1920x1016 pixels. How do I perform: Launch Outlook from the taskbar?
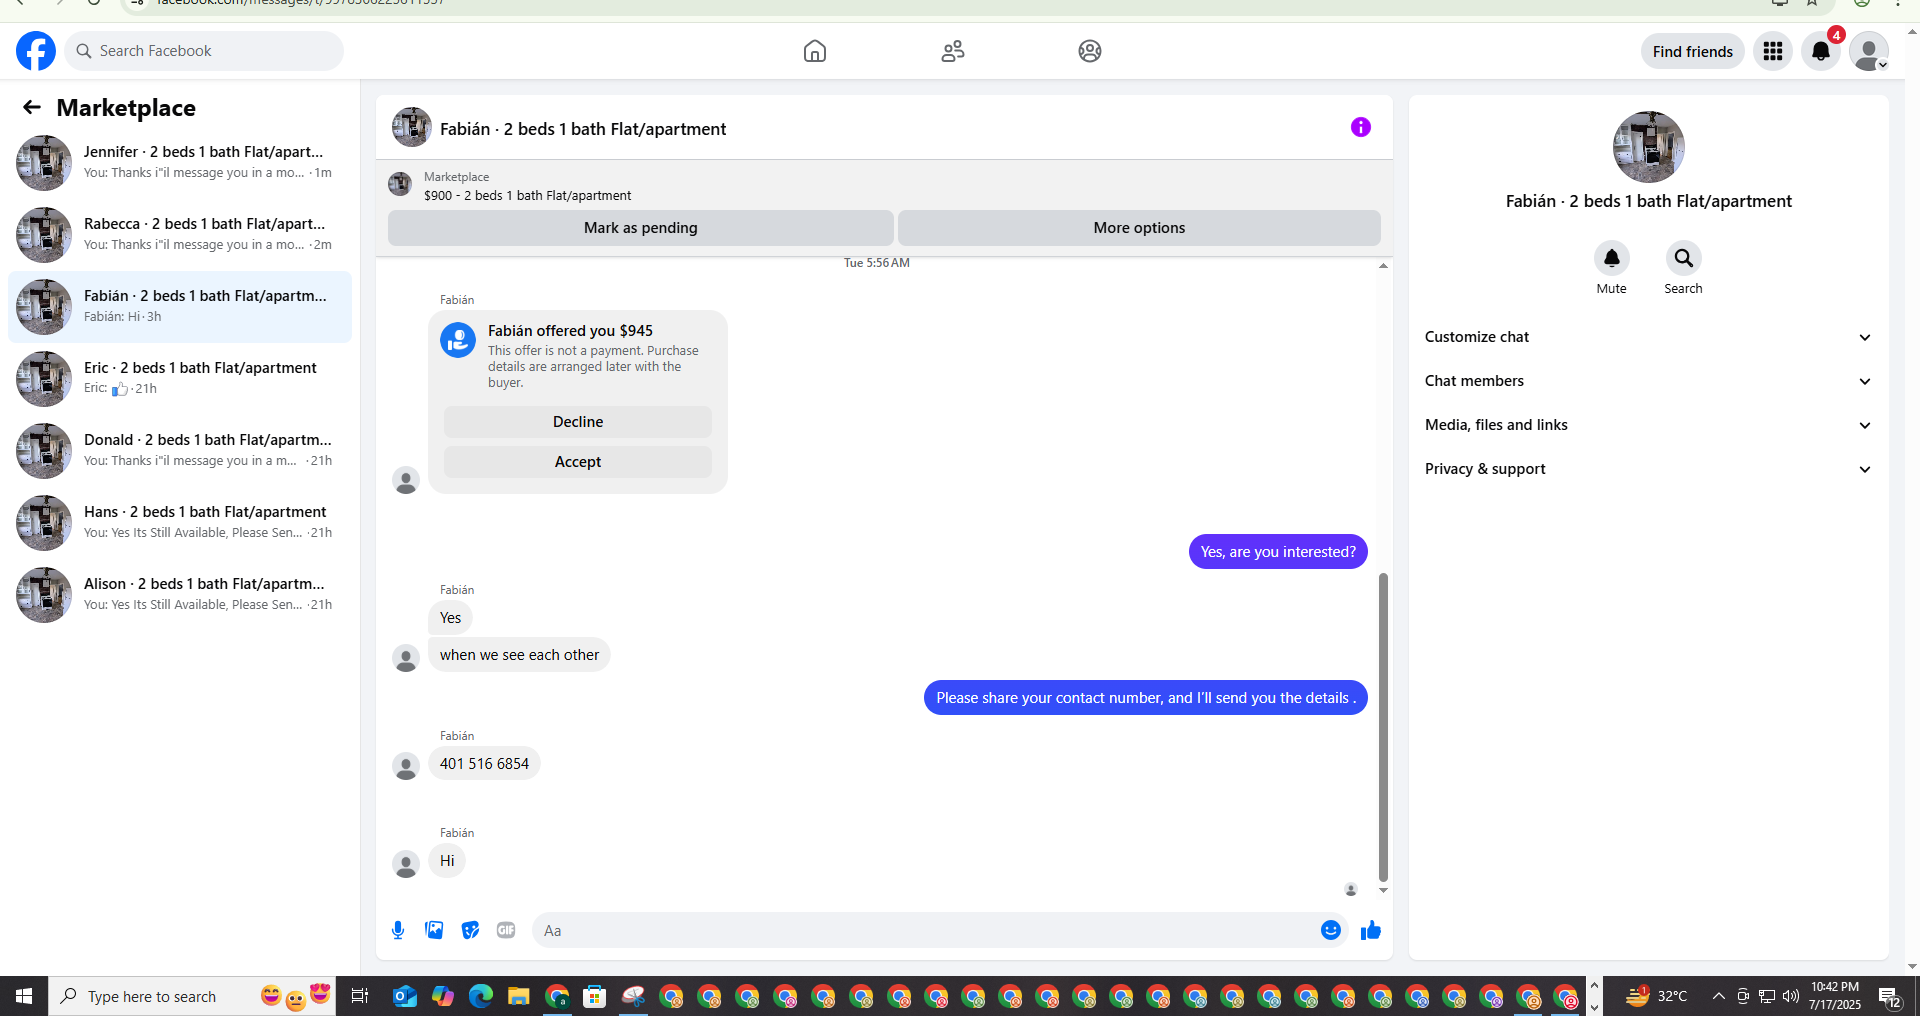point(405,996)
